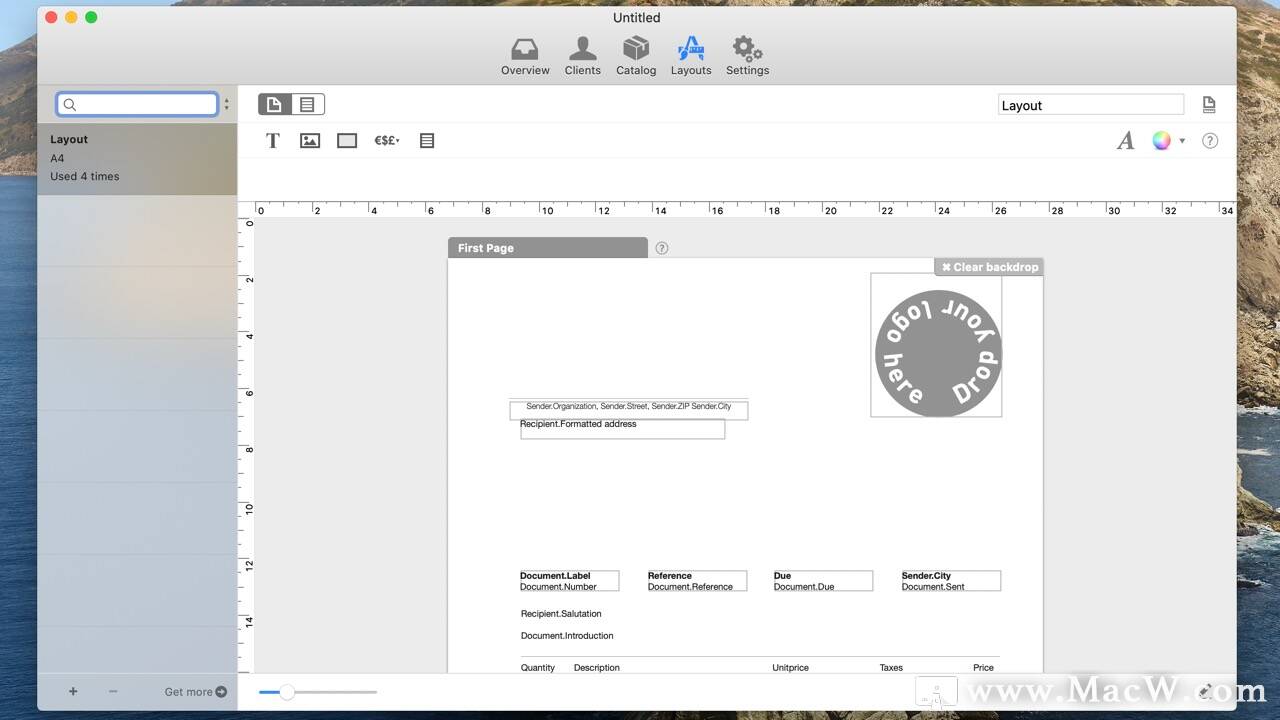This screenshot has height=720, width=1280.
Task: Select the Layout A4 entry in the sidebar
Action: [137, 158]
